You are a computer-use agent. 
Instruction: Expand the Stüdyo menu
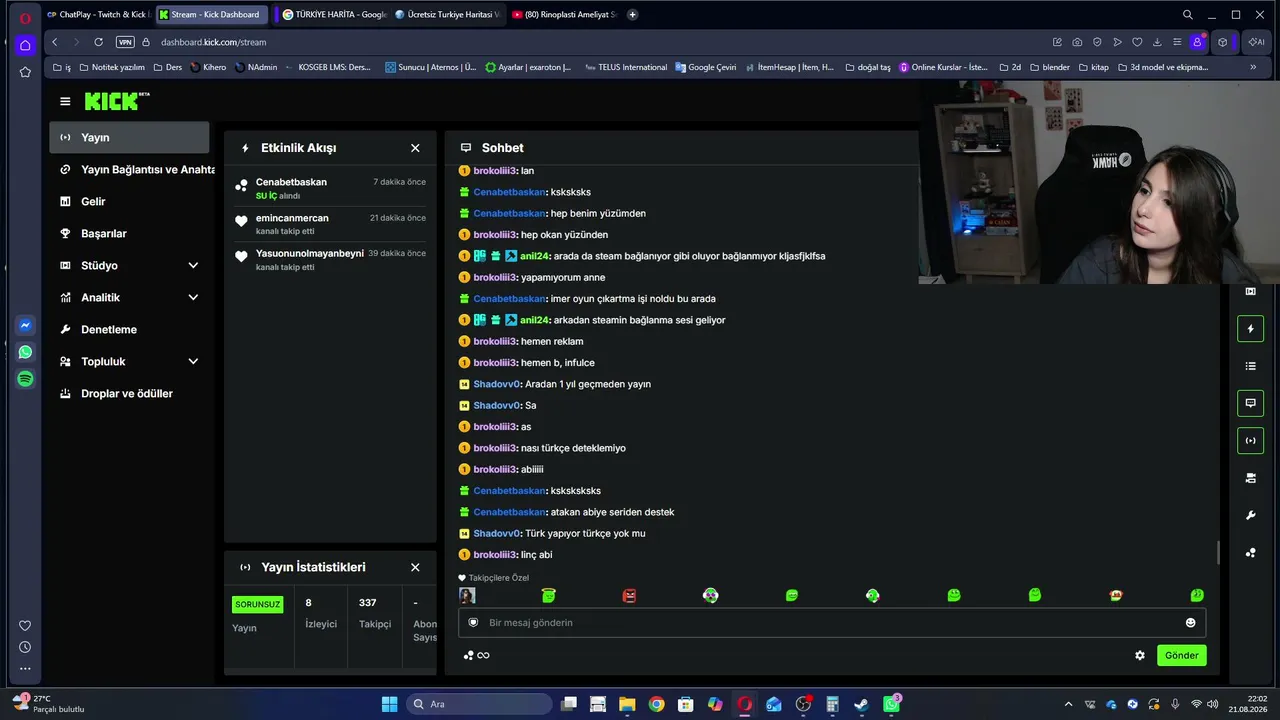coord(193,265)
